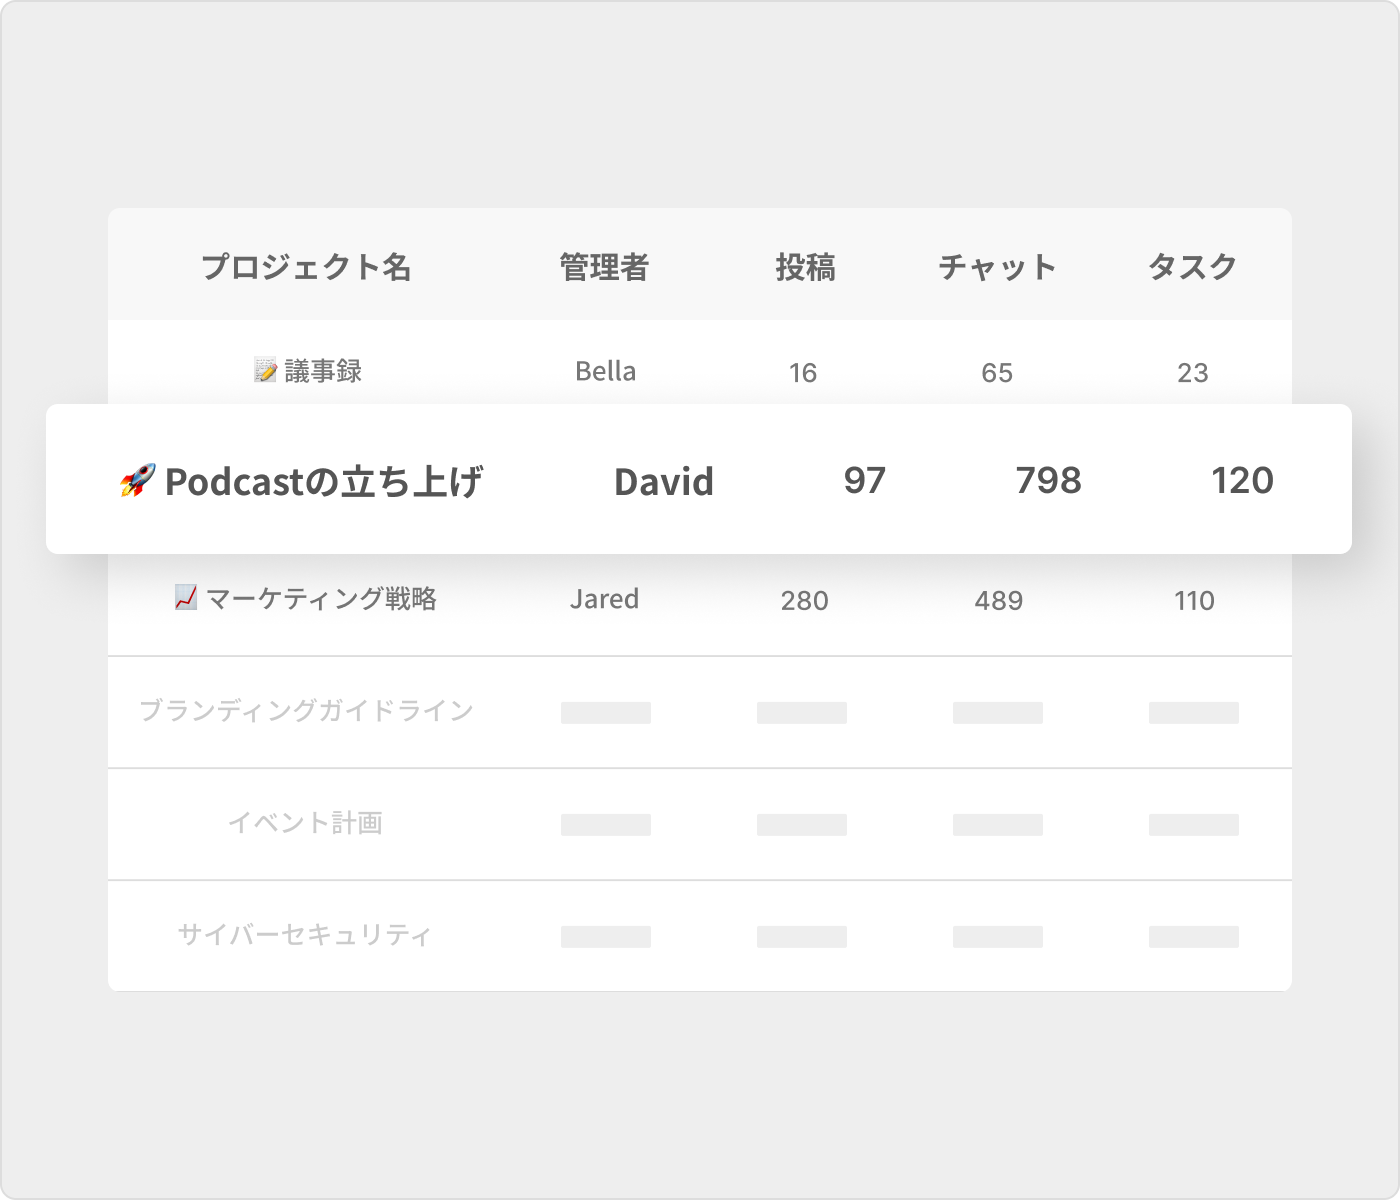Click the チャット column header
This screenshot has width=1400, height=1200.
(997, 267)
